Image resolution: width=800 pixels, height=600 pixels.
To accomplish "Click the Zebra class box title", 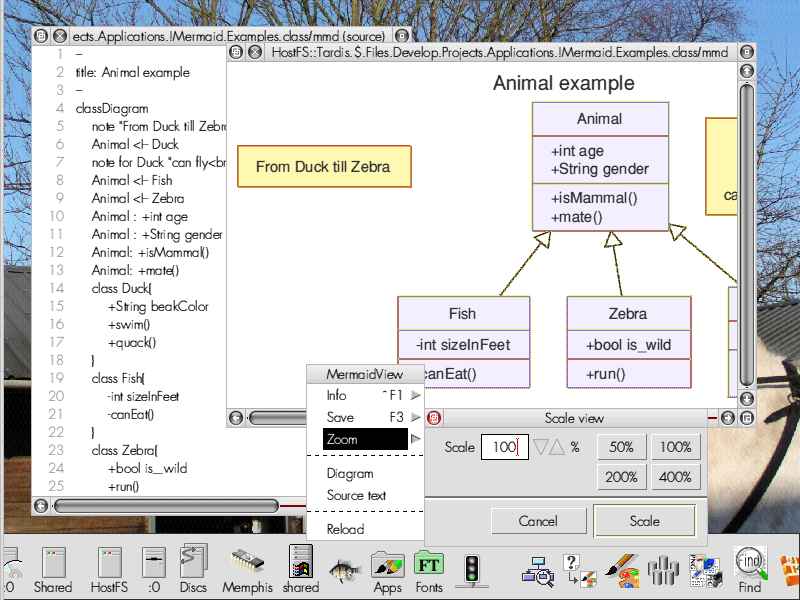I will tap(628, 313).
